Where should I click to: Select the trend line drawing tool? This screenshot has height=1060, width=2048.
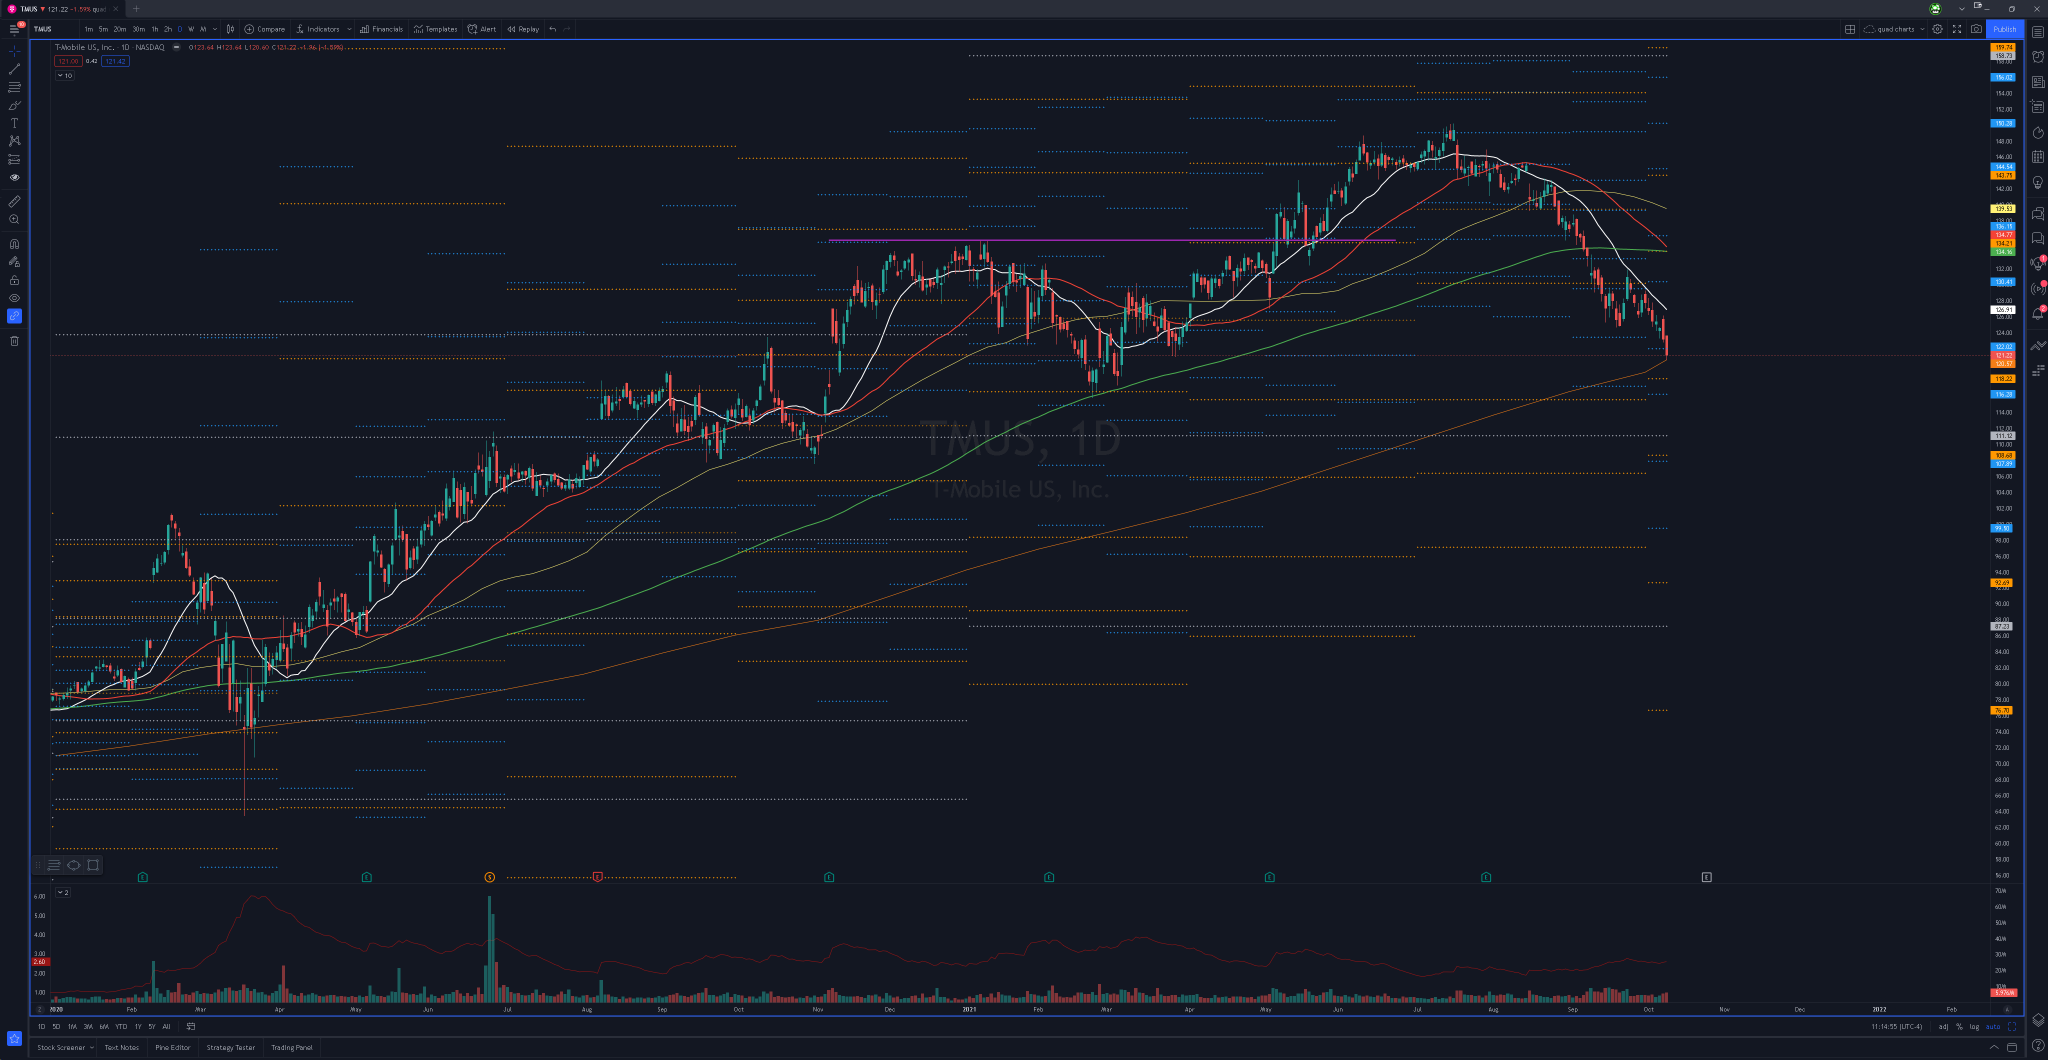pos(14,69)
